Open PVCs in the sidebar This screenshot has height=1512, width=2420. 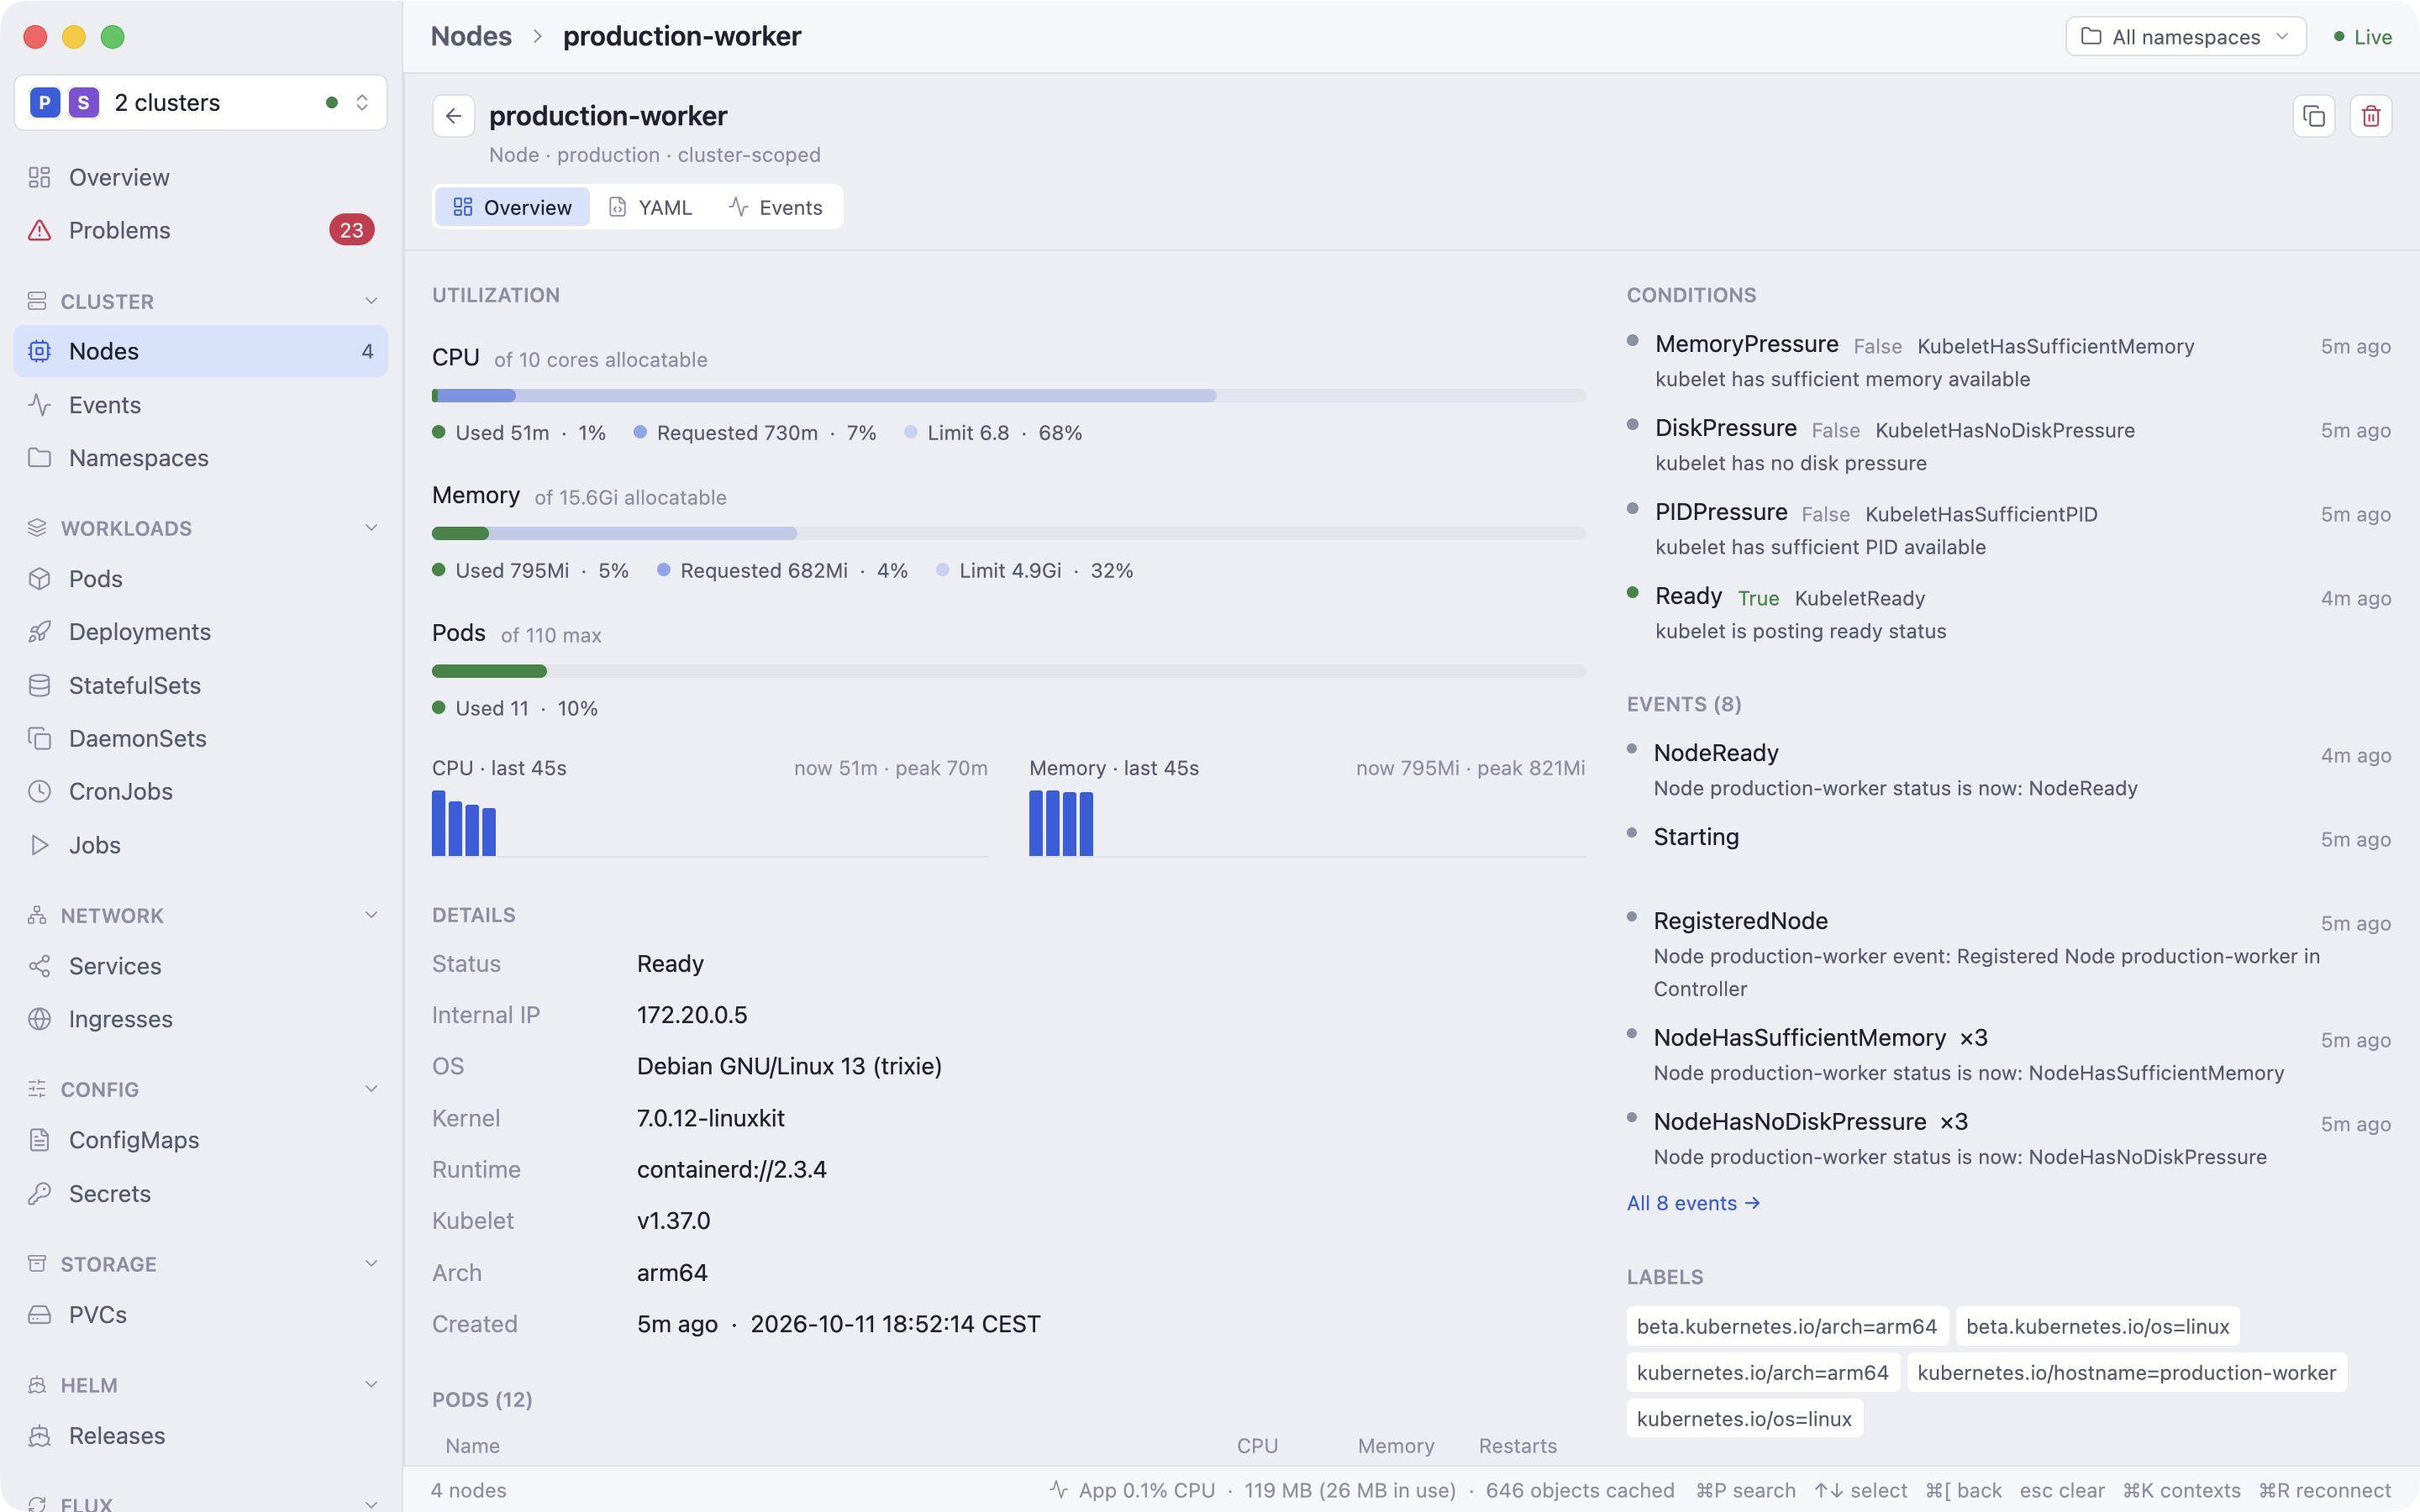coord(200,1314)
